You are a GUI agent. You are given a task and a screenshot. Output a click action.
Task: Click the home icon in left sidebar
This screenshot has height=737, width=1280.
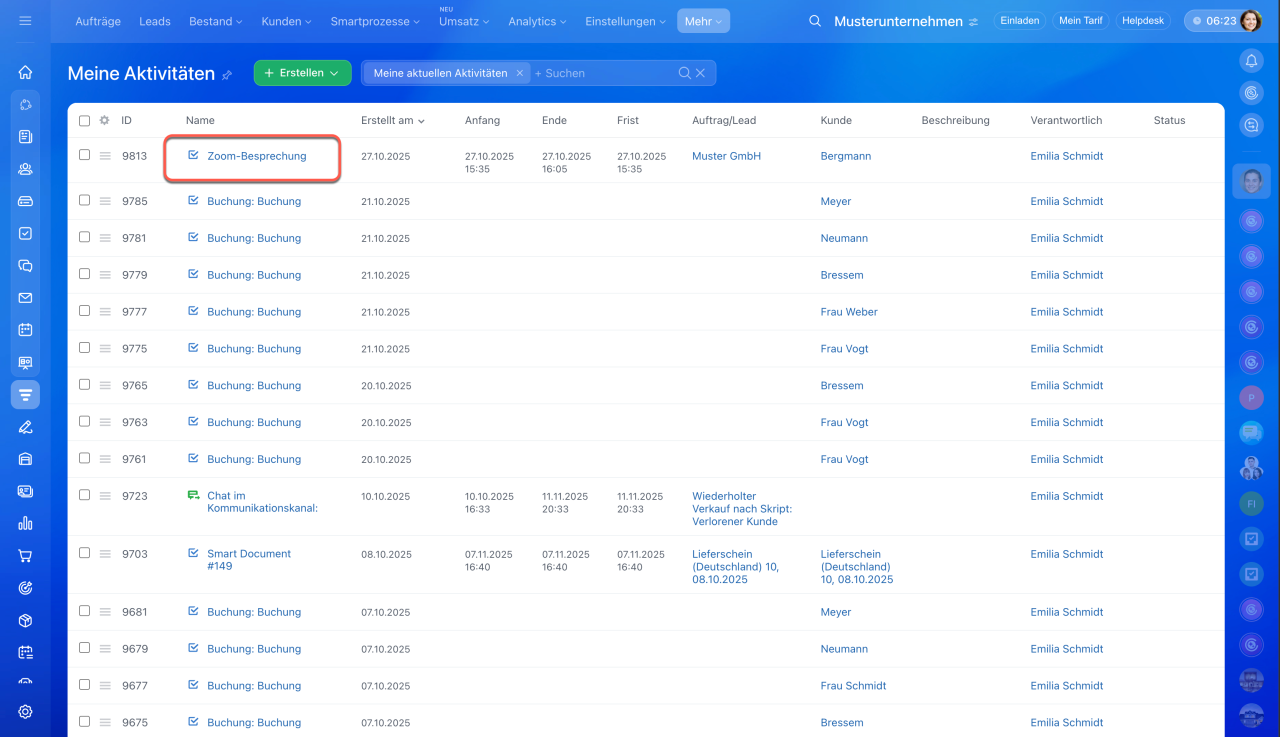point(25,72)
